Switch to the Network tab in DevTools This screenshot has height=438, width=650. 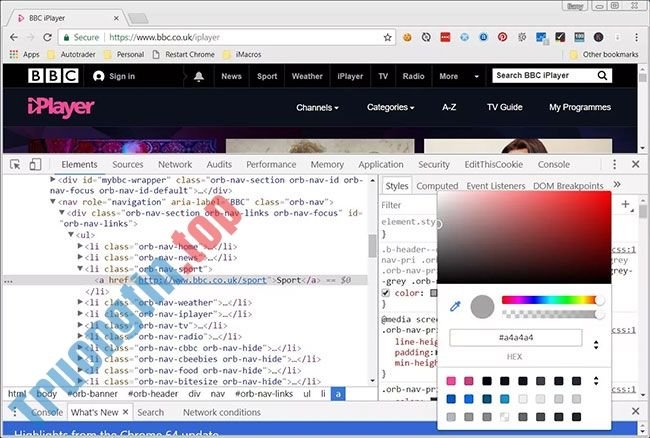pyautogui.click(x=174, y=164)
